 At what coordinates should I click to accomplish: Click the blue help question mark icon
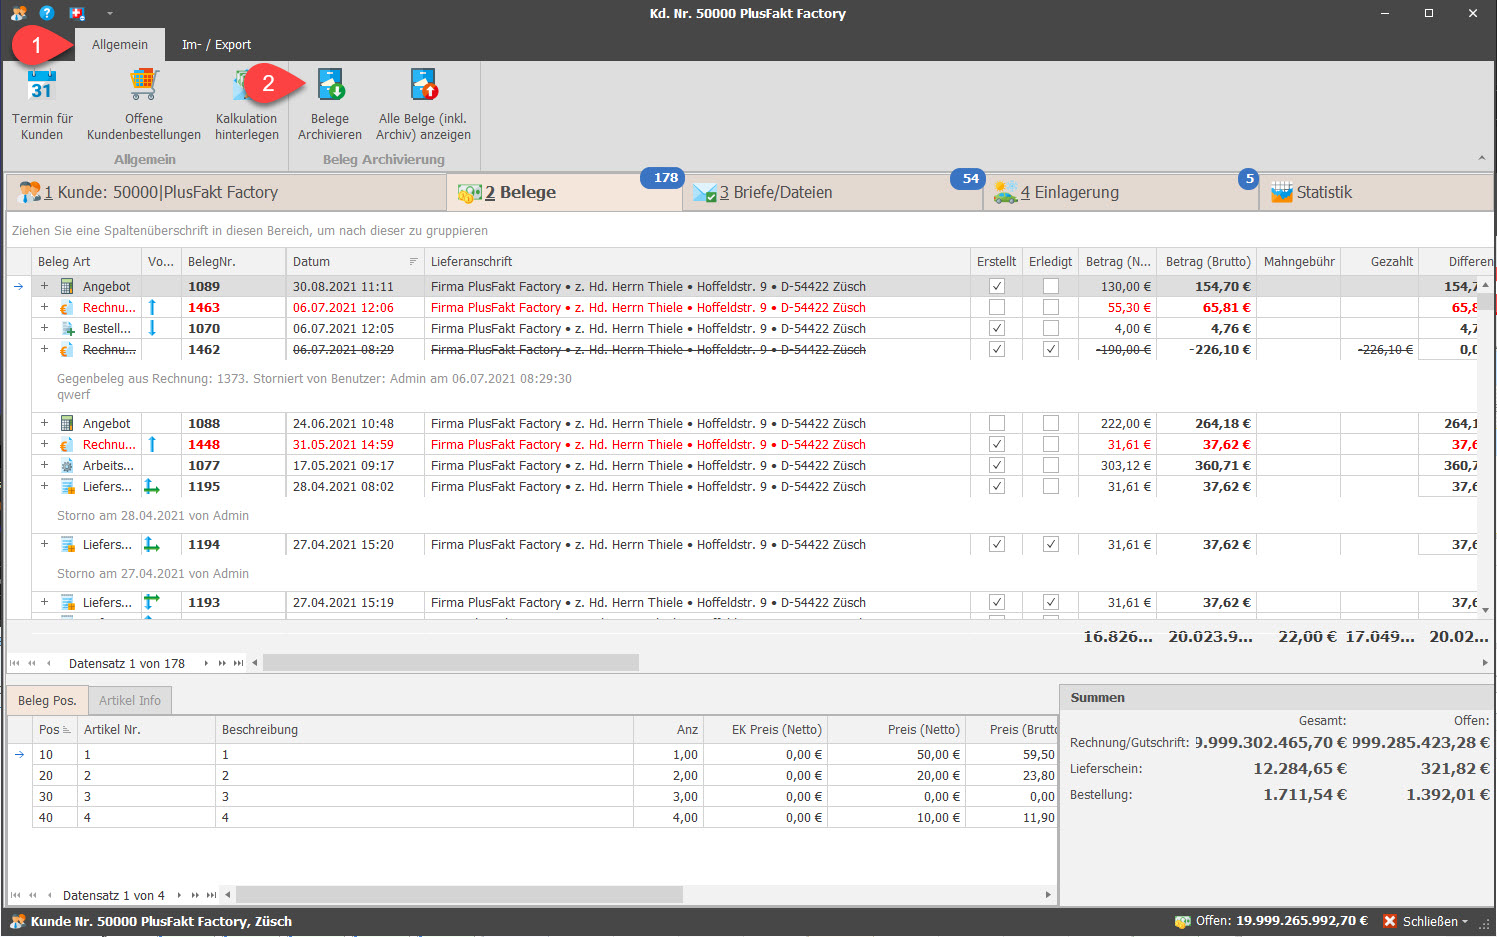click(47, 13)
